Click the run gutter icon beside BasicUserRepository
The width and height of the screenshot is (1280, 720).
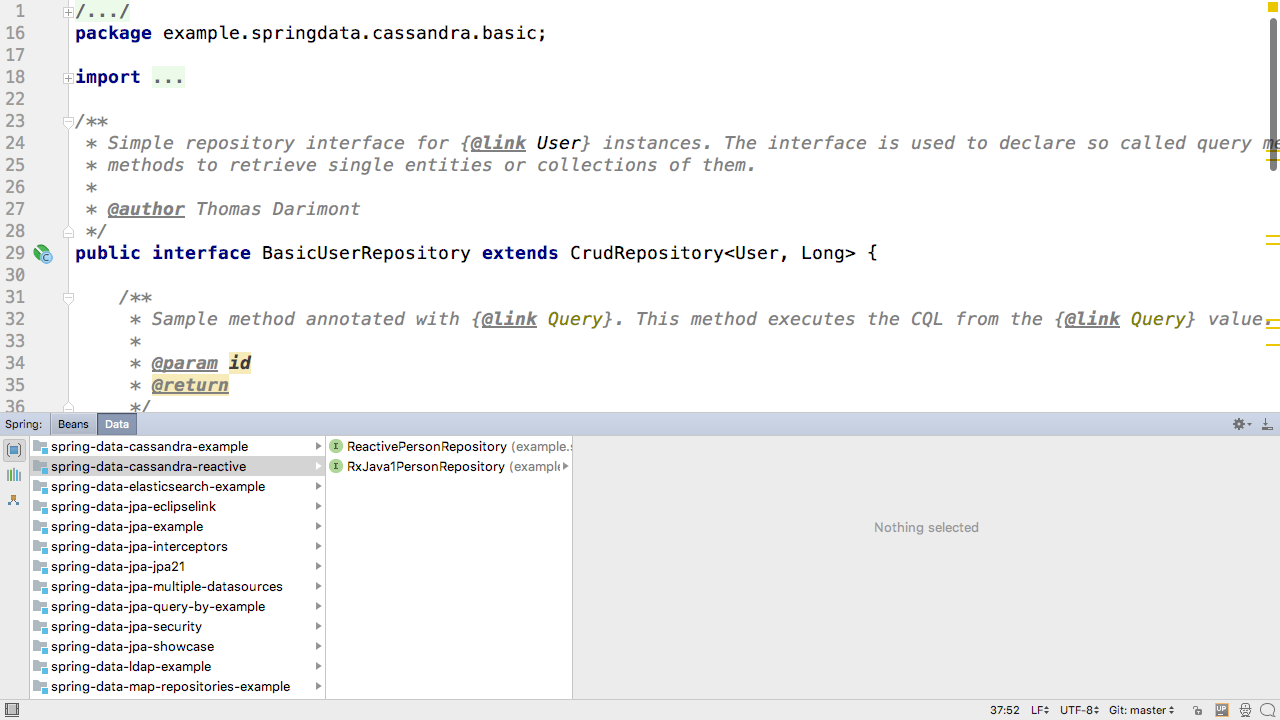click(x=42, y=254)
